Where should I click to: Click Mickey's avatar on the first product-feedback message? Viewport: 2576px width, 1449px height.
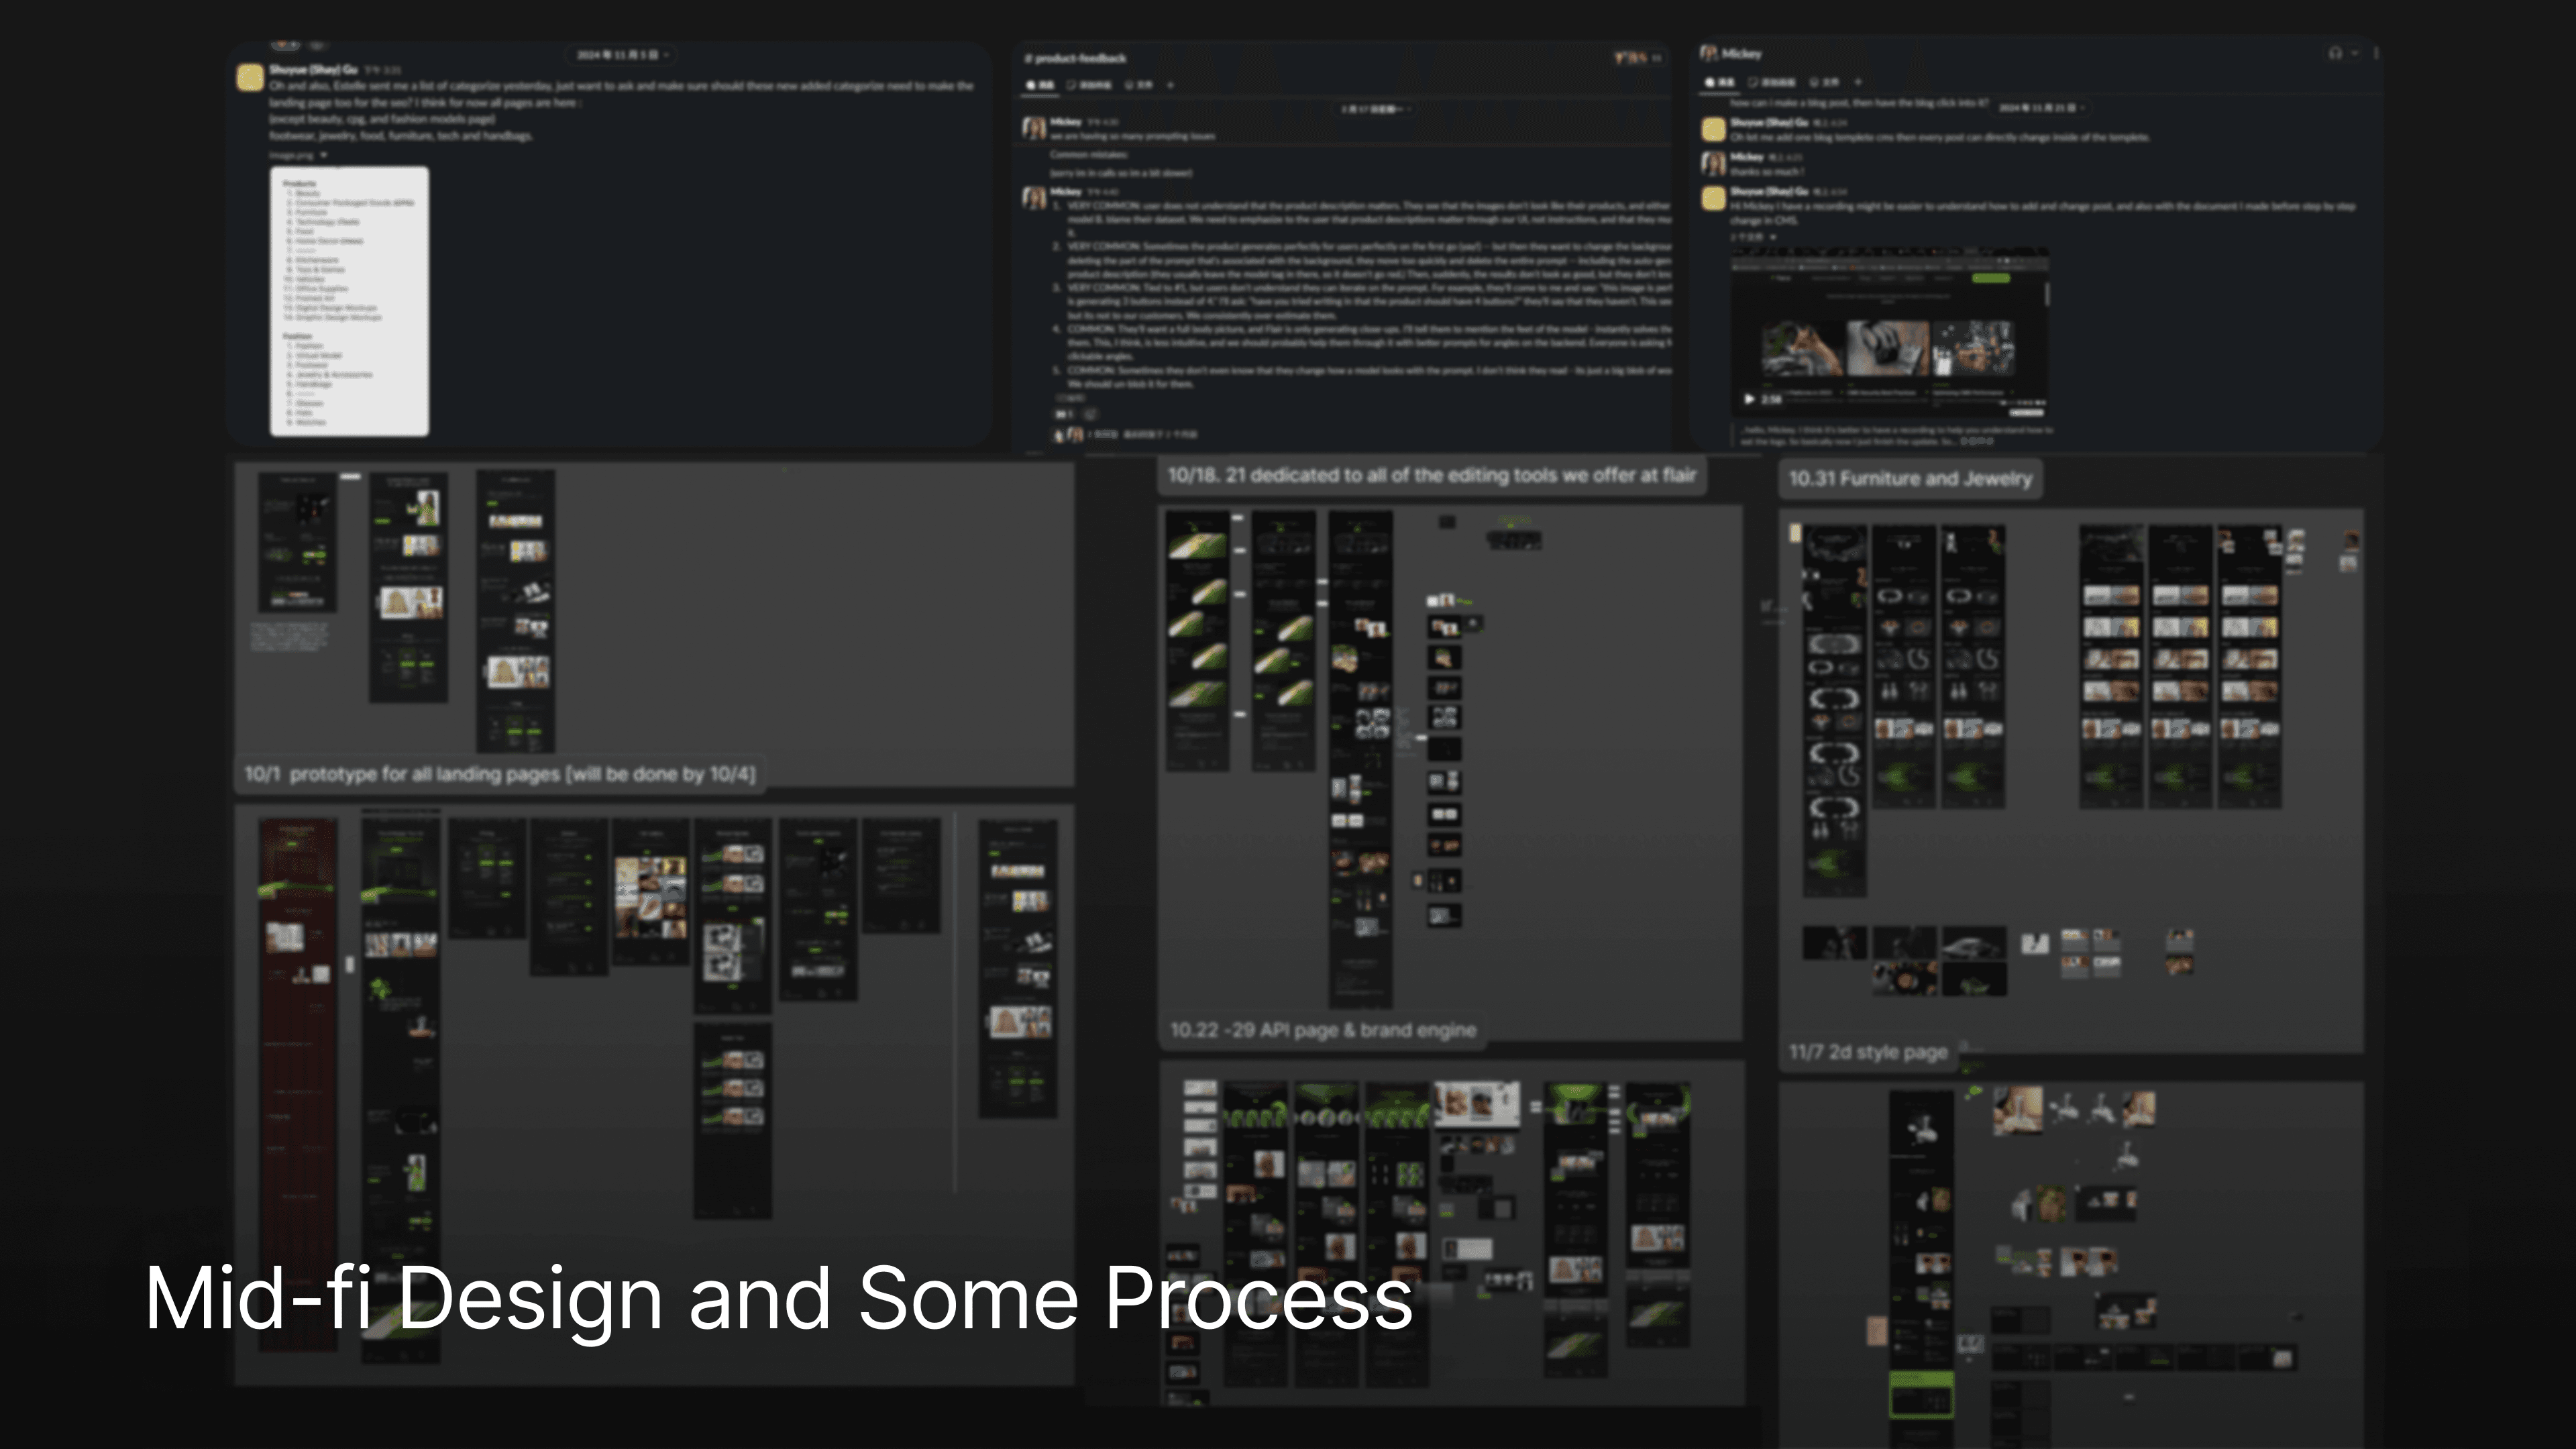pyautogui.click(x=1034, y=127)
